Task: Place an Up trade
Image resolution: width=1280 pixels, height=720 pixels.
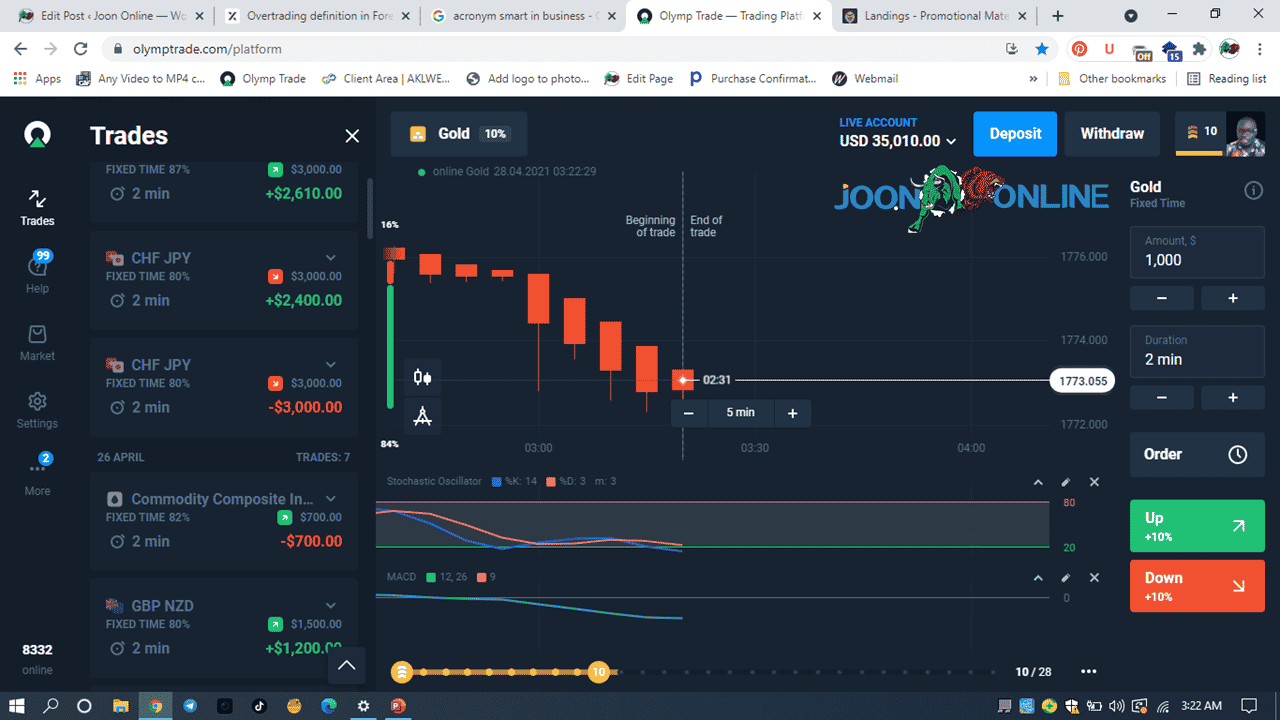Action: click(1197, 526)
